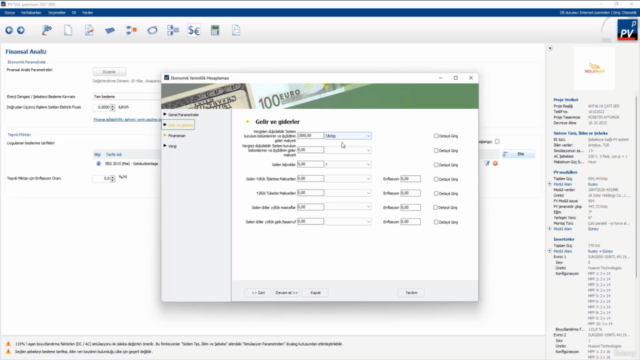
Task: Open the Dil menu
Action: [x=74, y=13]
